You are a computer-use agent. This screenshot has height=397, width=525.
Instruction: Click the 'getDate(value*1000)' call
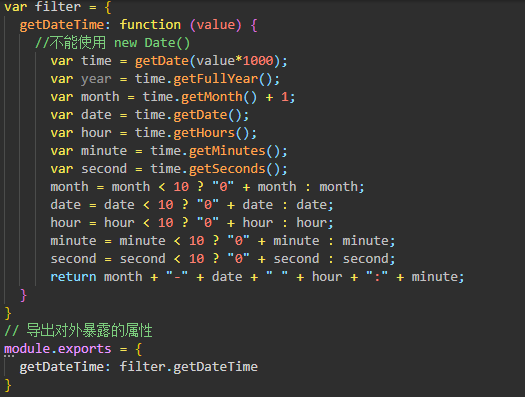[207, 61]
